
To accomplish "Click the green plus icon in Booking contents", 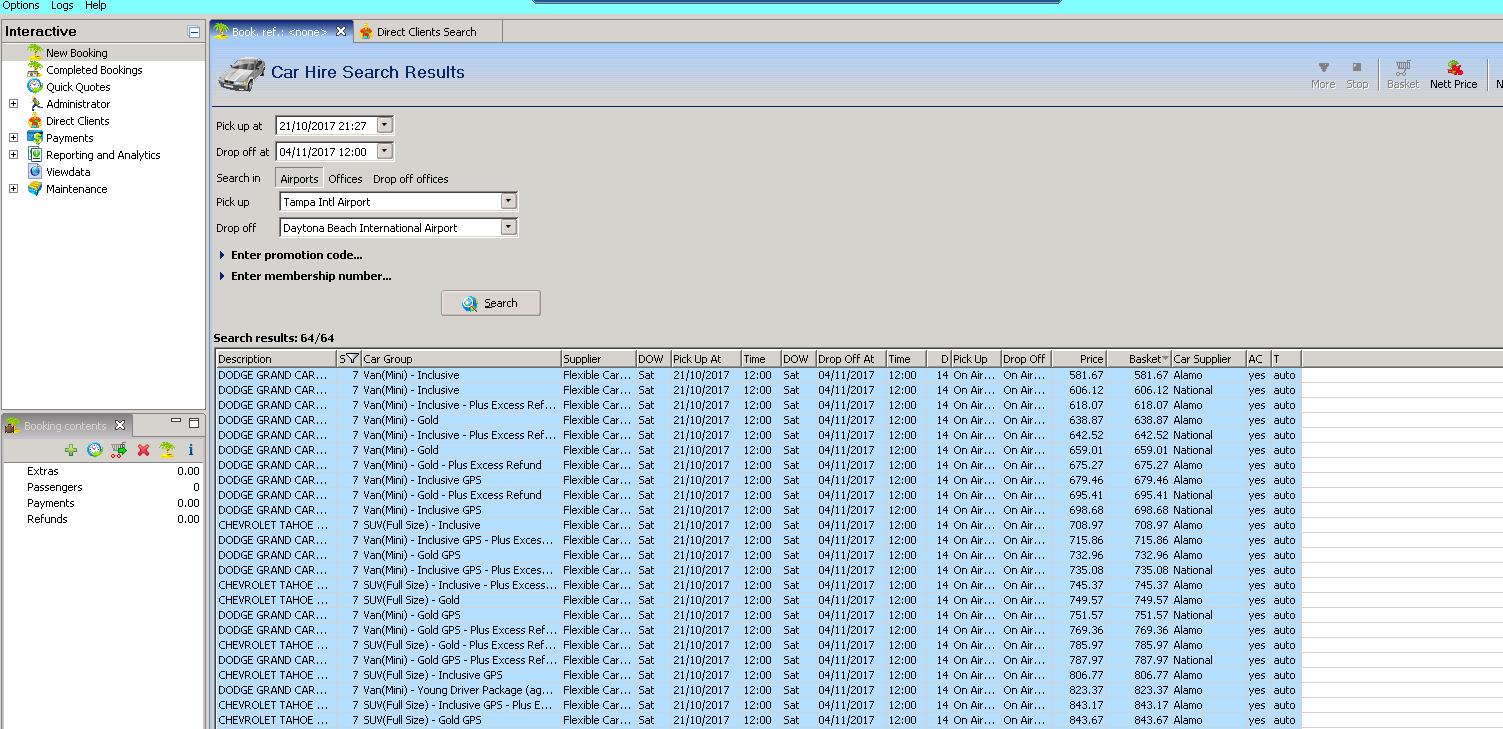I will [x=71, y=450].
